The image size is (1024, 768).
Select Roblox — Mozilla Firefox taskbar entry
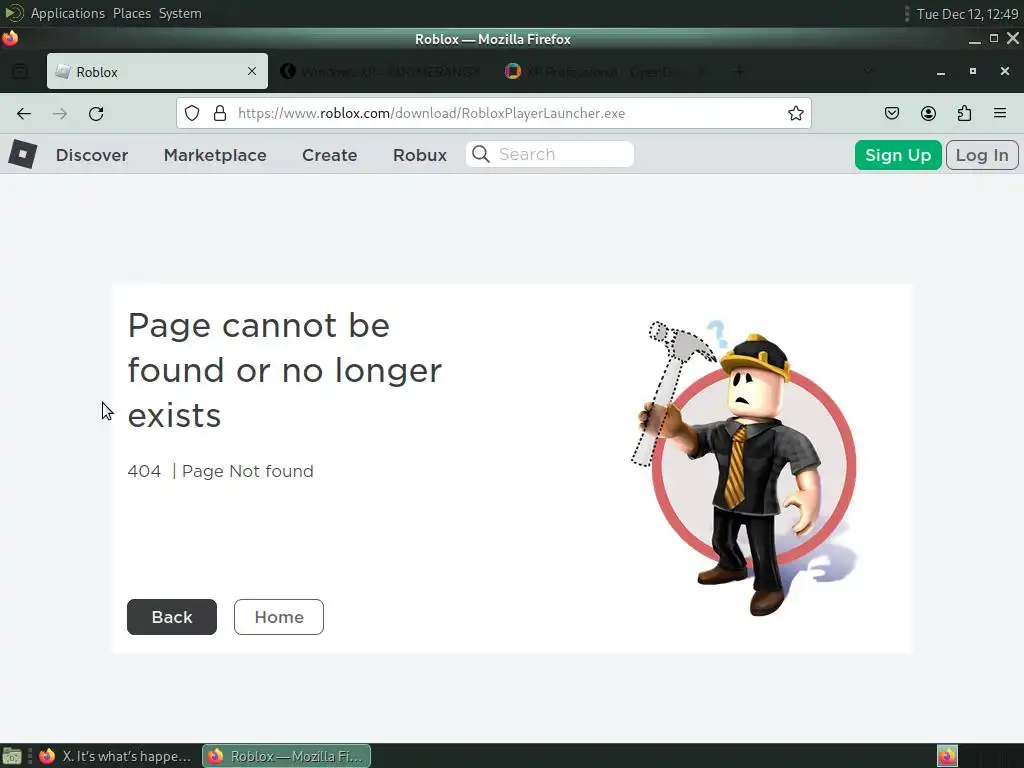pos(287,756)
